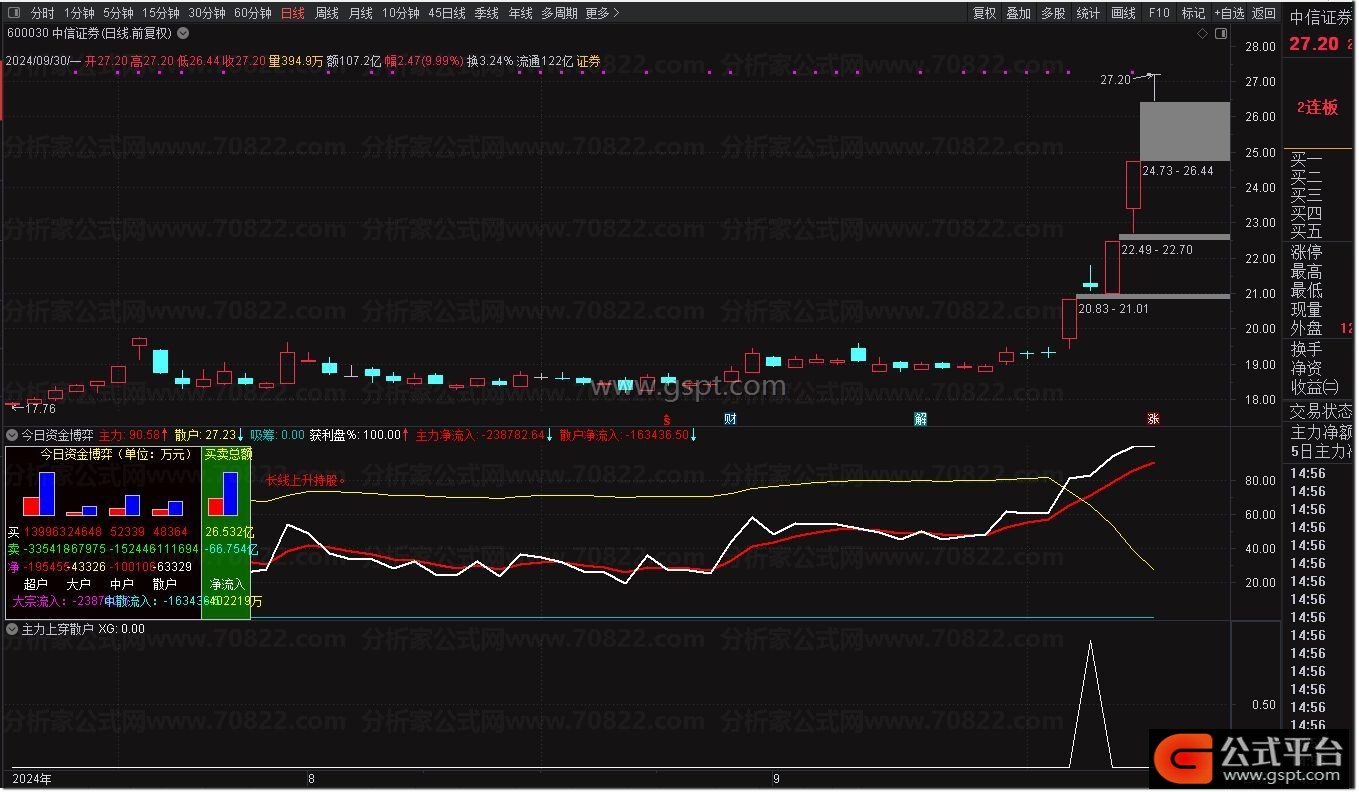This screenshot has height=792, width=1359.
Task: Open 多周期 multi-period view
Action: (559, 14)
